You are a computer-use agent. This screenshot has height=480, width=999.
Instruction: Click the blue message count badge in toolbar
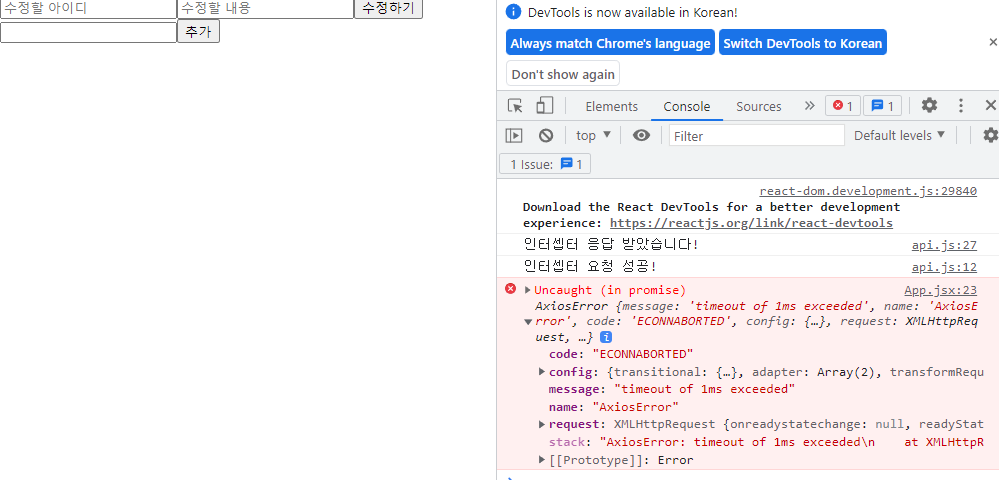882,106
